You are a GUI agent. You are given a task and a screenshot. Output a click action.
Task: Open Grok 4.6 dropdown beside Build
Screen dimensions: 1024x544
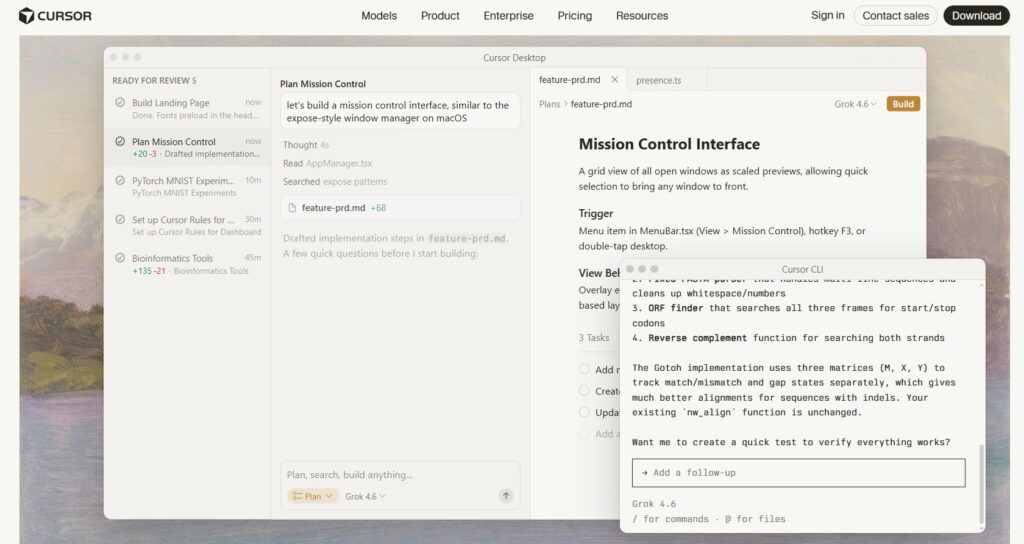click(855, 104)
